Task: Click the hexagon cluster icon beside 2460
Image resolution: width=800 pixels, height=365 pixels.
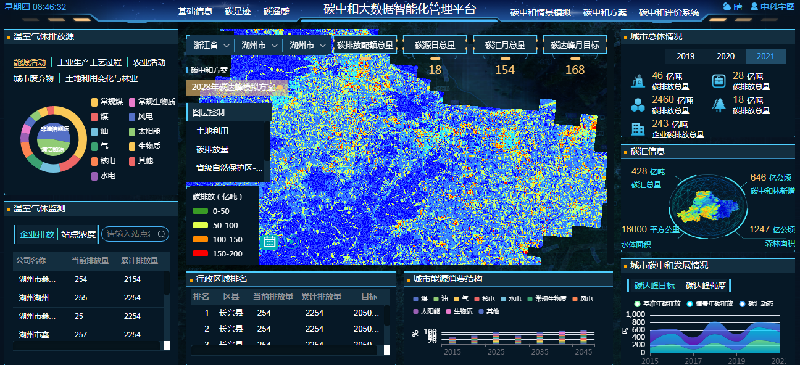Action: [638, 105]
